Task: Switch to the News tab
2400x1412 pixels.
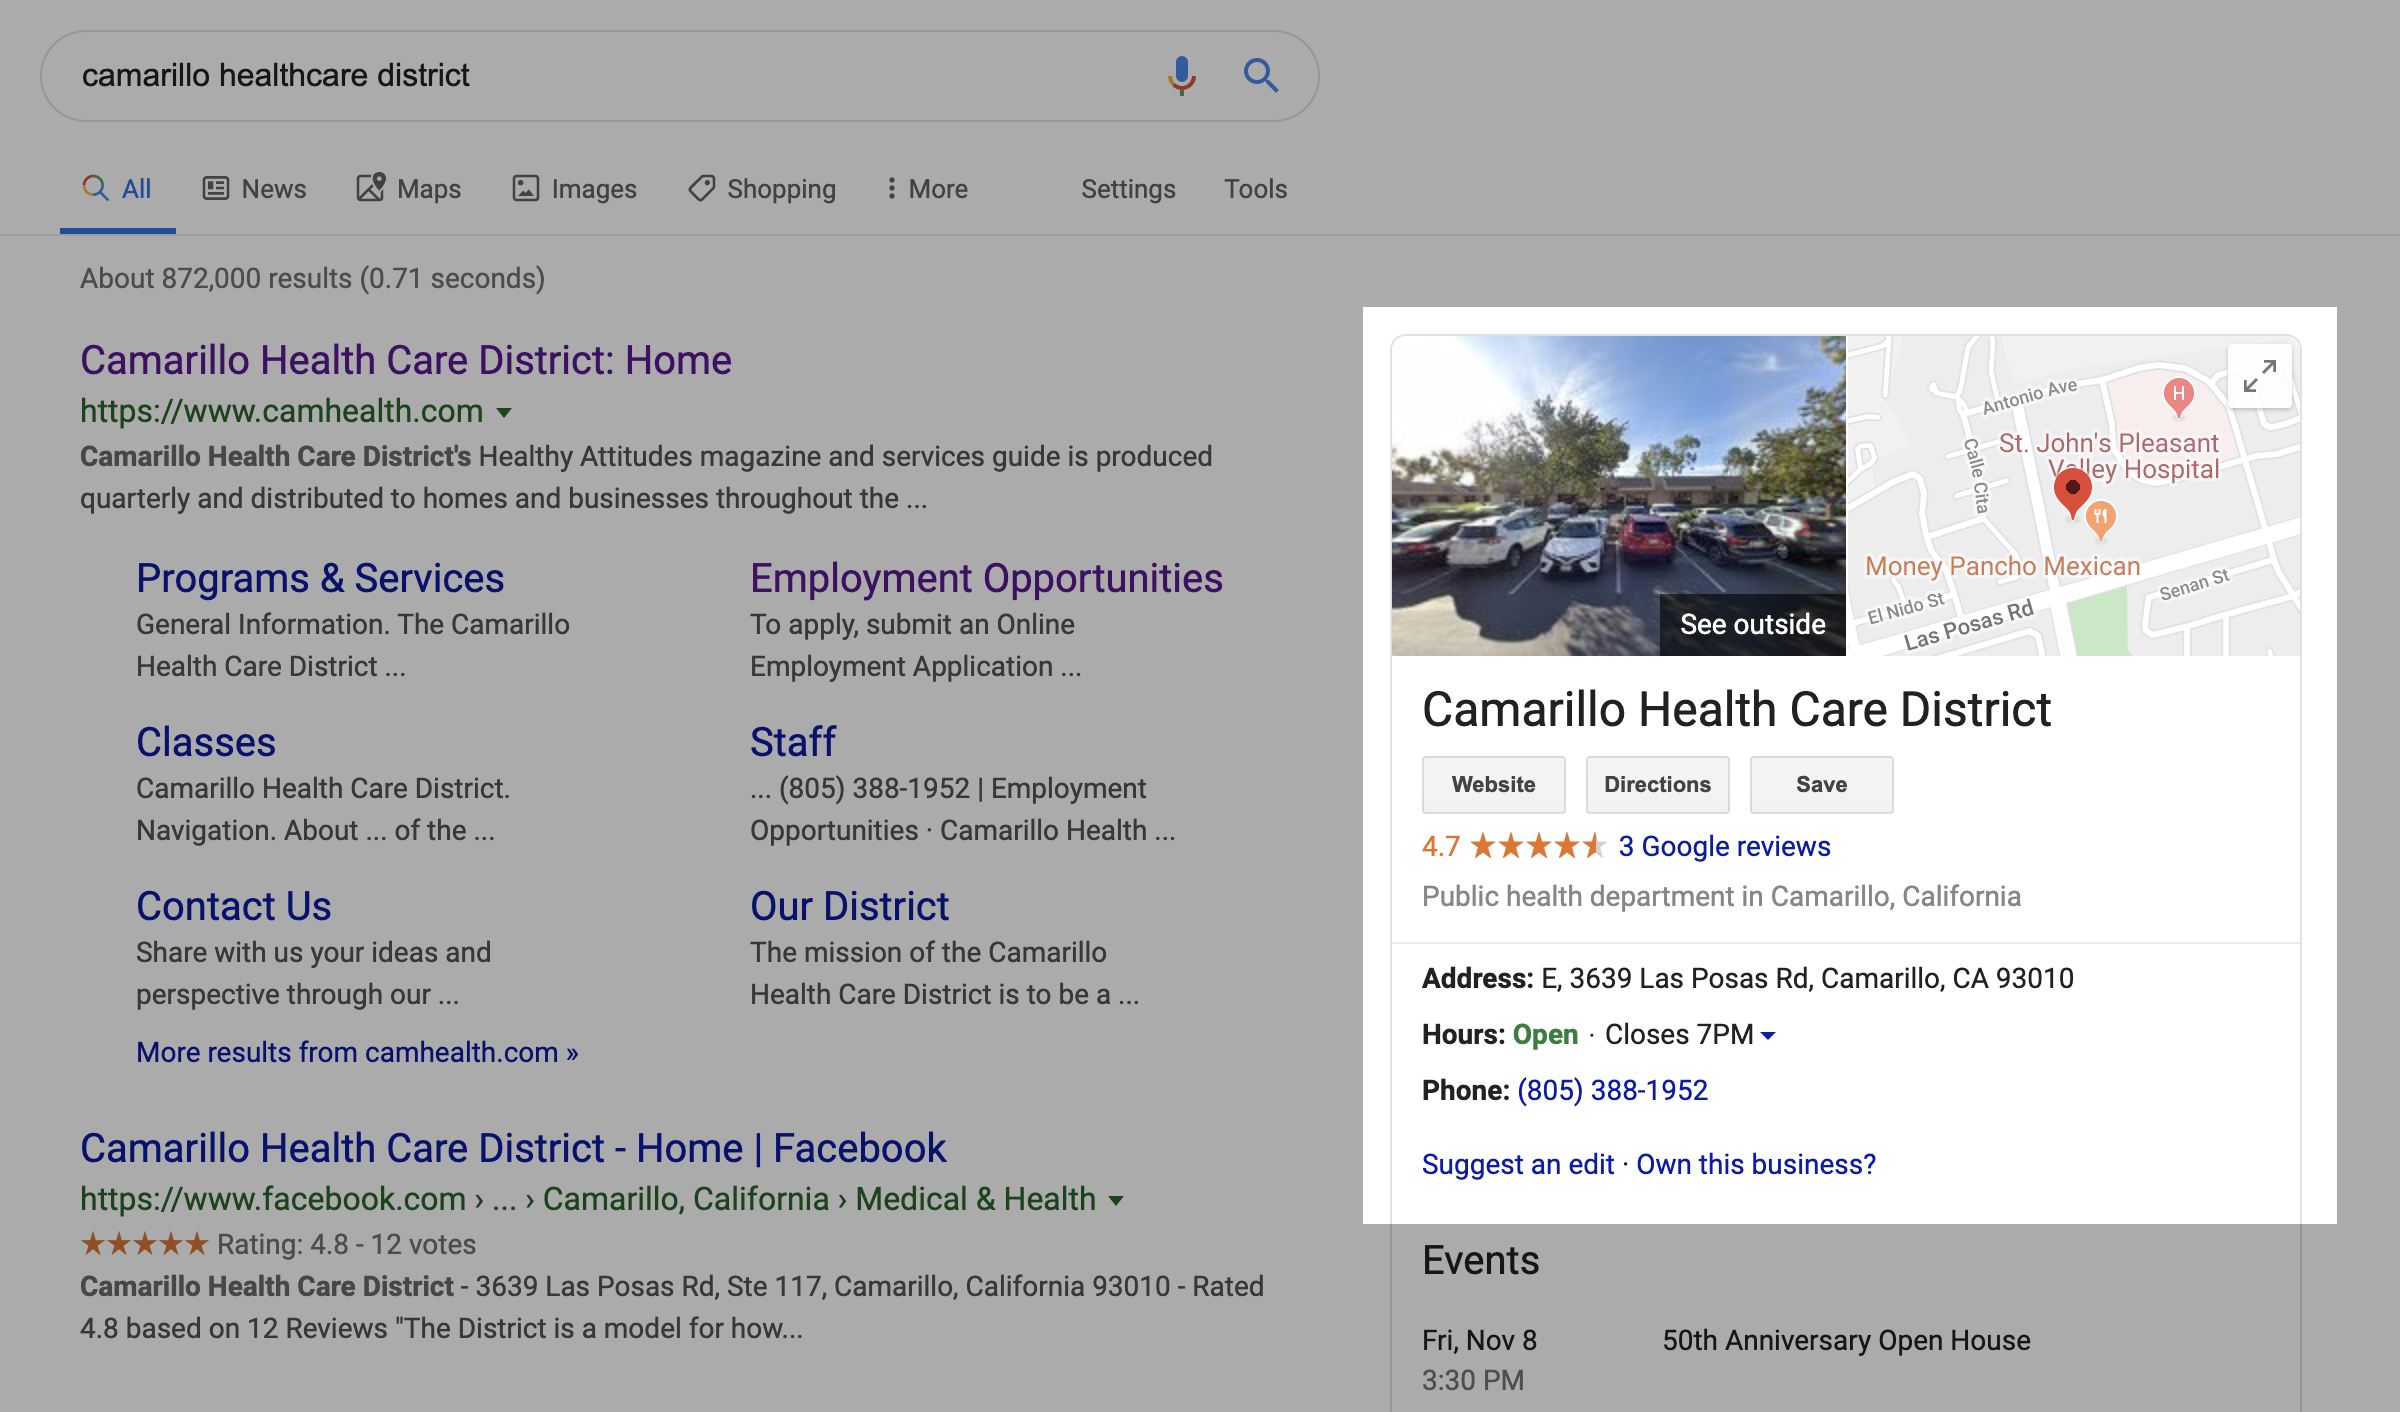Action: click(254, 189)
